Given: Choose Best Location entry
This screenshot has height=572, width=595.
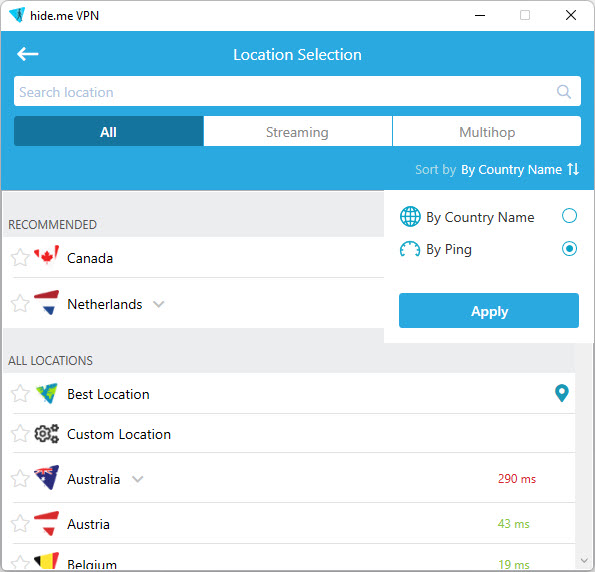Looking at the screenshot, I should pos(289,394).
